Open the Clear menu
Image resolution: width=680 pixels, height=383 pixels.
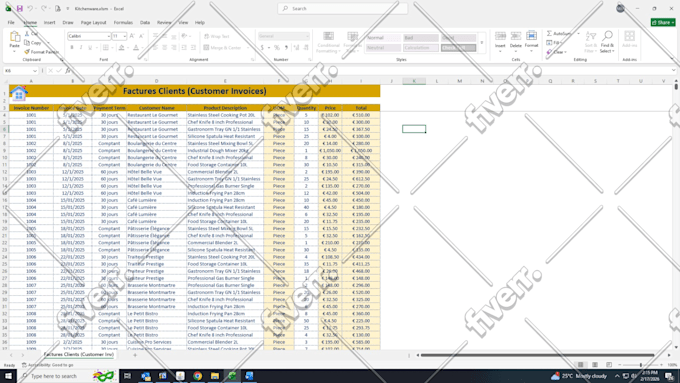point(556,52)
